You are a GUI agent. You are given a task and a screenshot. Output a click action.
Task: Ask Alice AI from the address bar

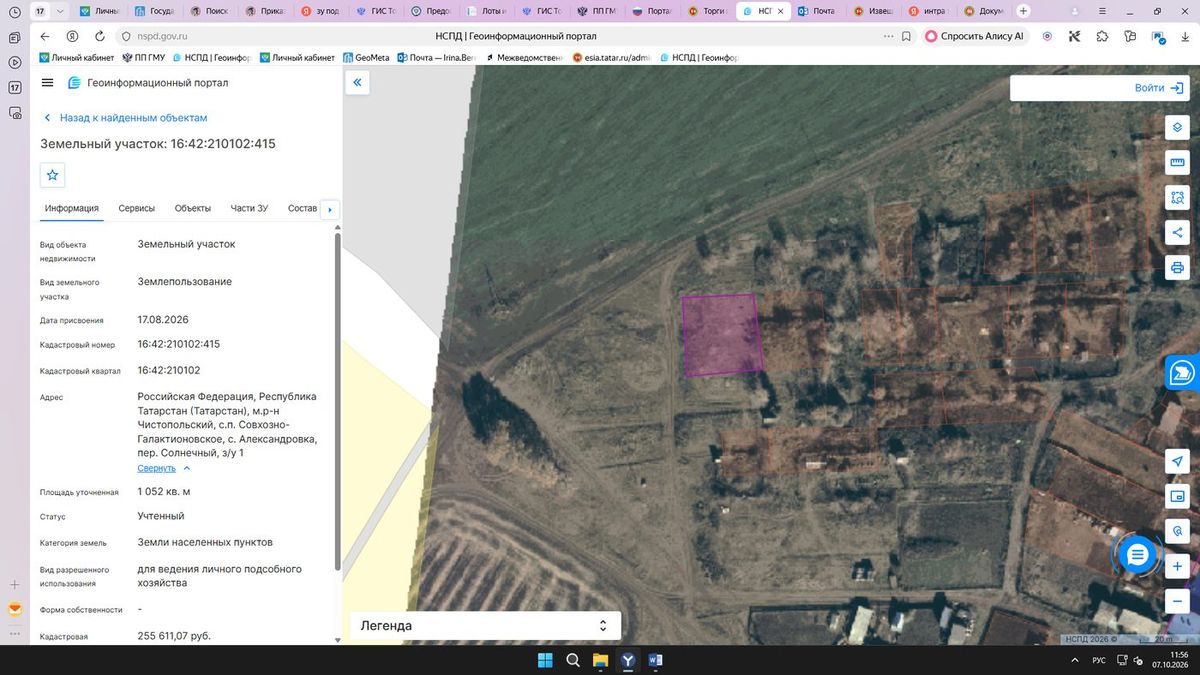pos(974,36)
